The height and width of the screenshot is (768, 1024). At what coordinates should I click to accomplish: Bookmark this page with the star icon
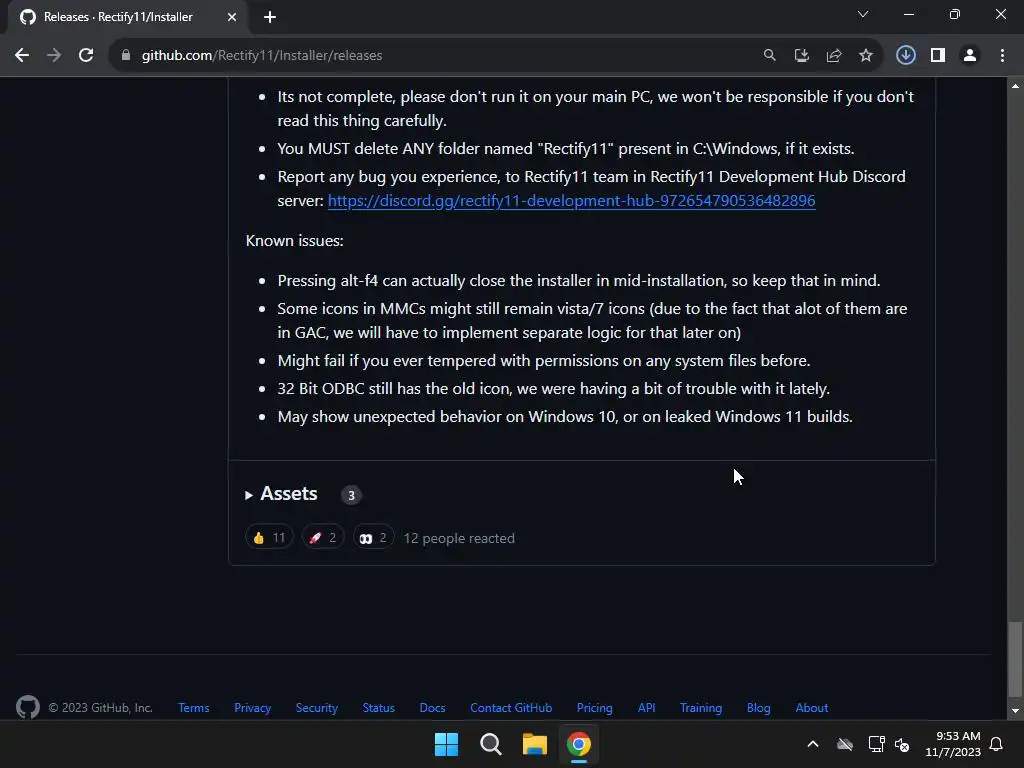866,56
